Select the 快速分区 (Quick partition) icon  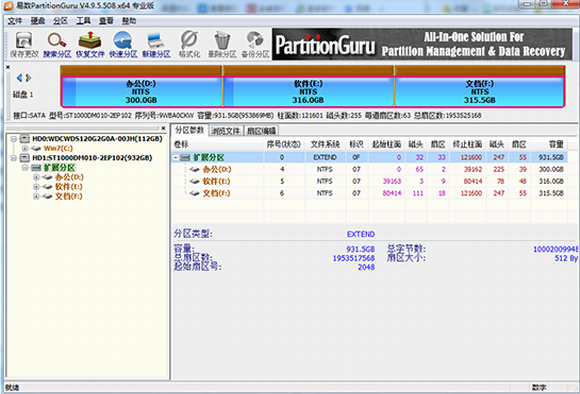(x=123, y=45)
